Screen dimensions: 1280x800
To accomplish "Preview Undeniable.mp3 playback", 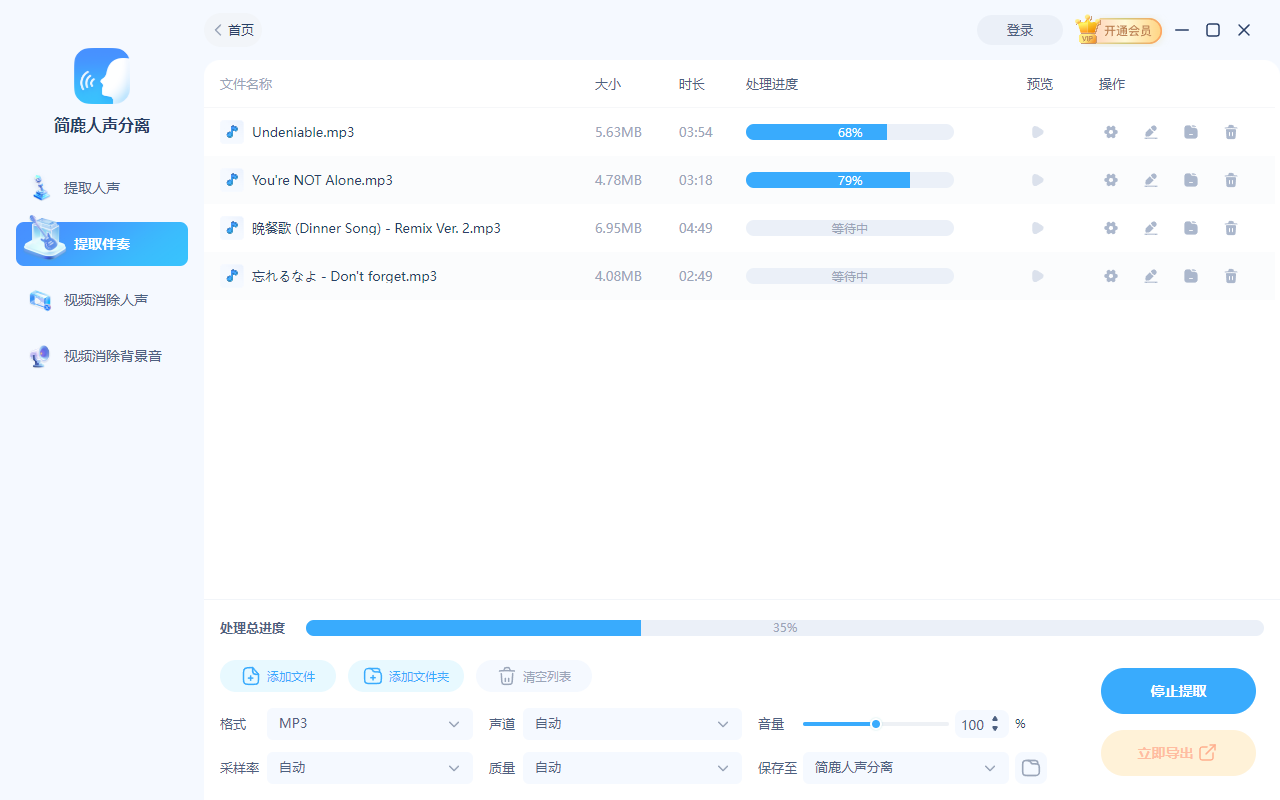I will point(1038,132).
